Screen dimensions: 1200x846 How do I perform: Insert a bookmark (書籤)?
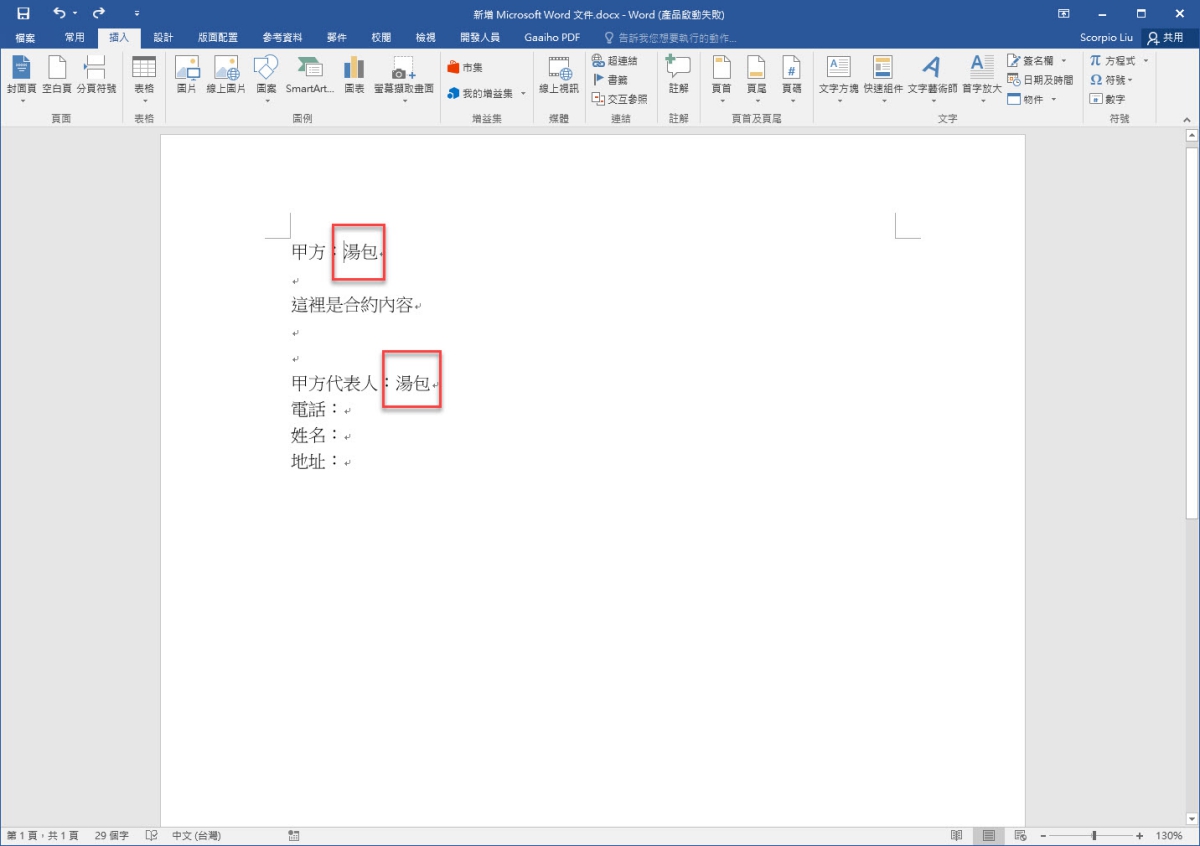611,80
